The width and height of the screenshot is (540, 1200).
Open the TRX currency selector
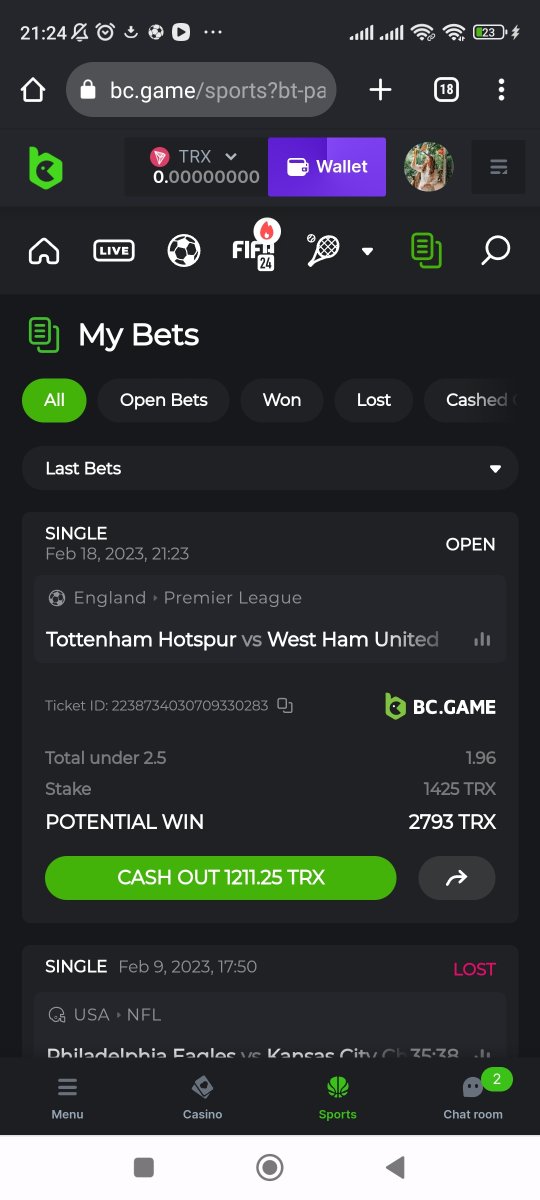(195, 167)
